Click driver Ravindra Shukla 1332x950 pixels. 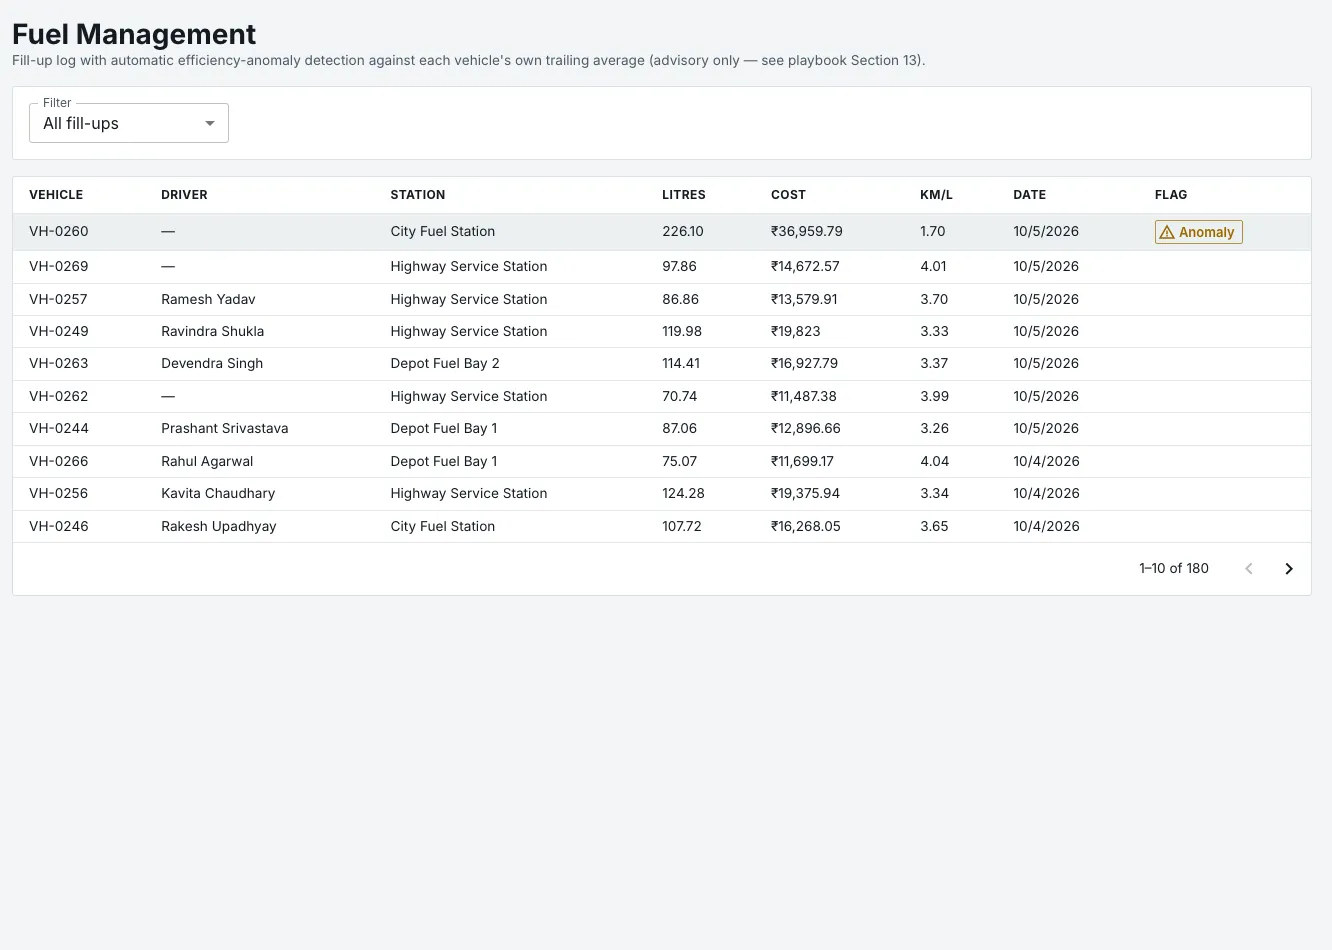pyautogui.click(x=212, y=331)
